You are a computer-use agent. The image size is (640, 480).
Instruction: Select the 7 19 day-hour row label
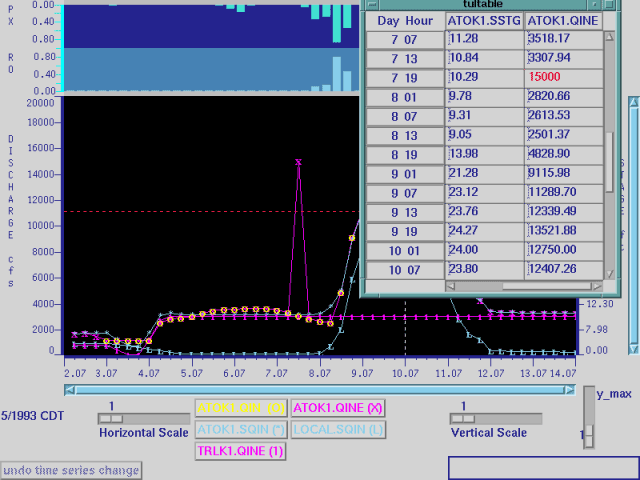click(405, 78)
